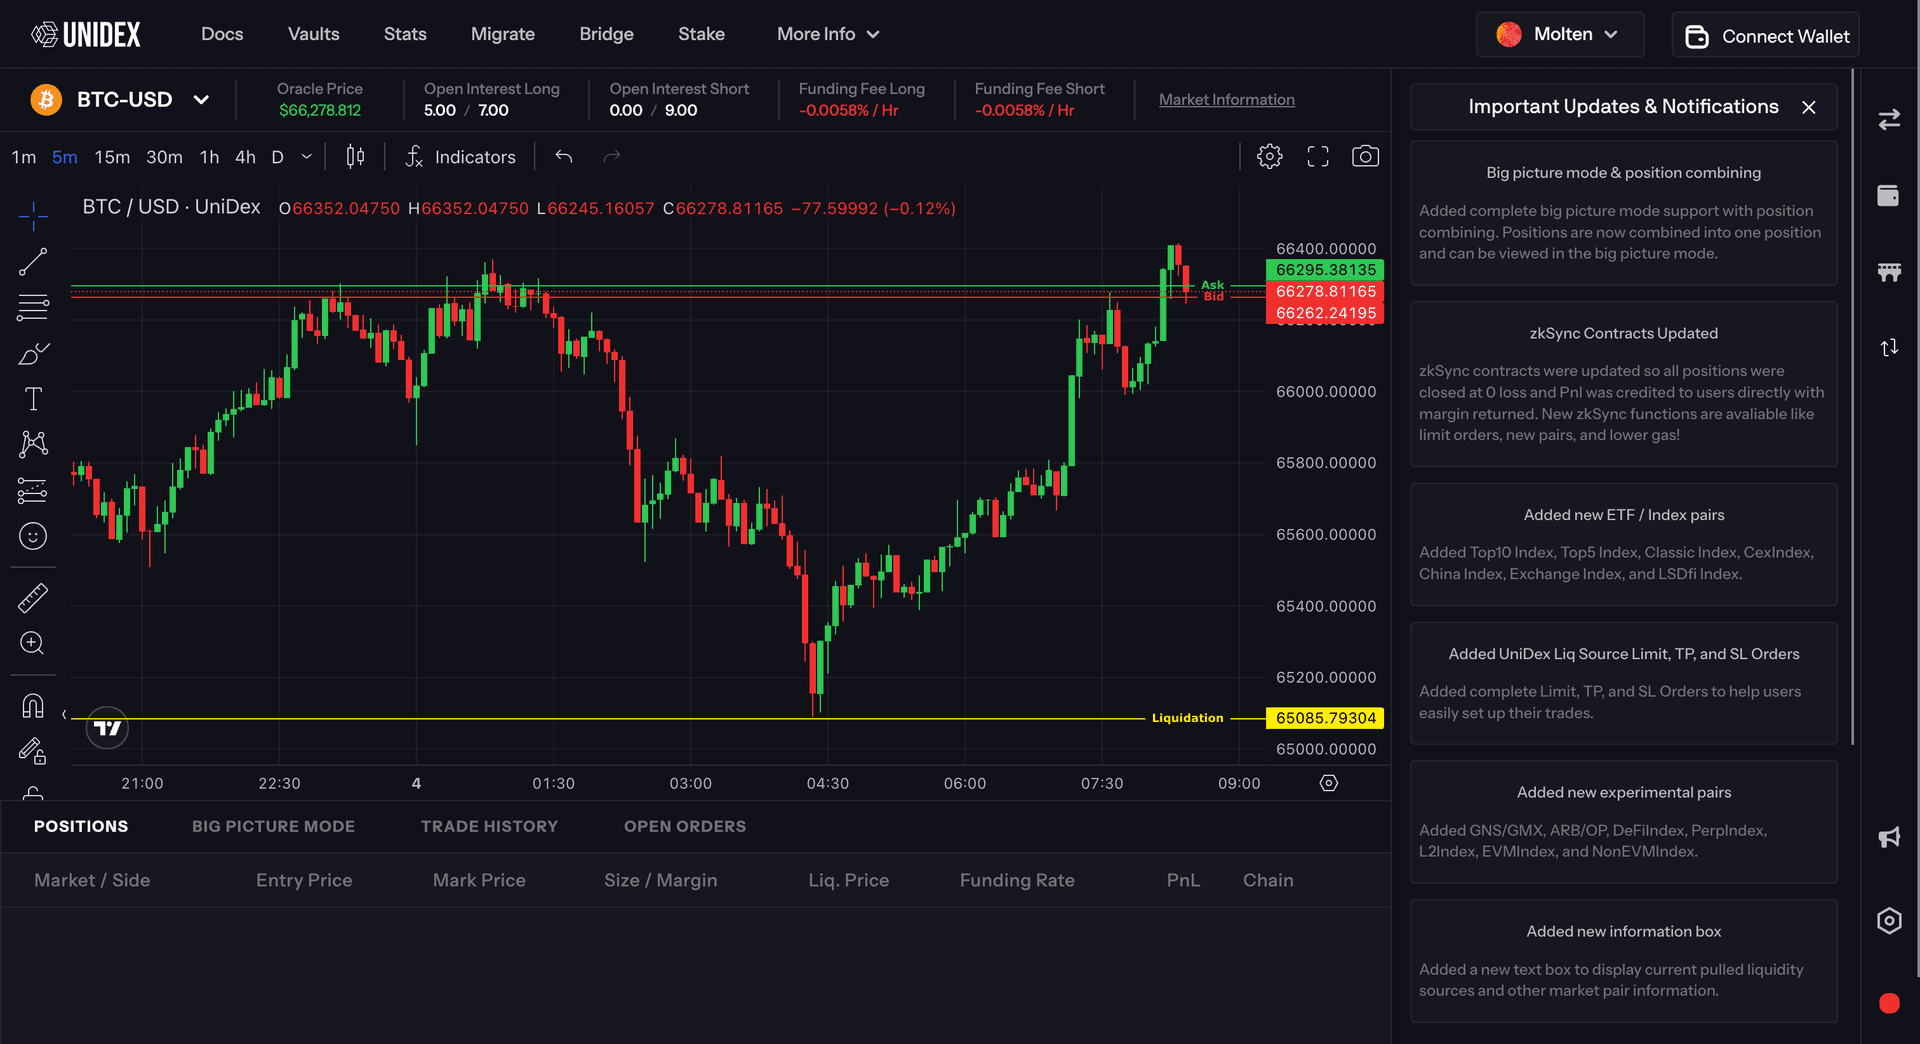Switch to the POSITIONS tab

(81, 826)
